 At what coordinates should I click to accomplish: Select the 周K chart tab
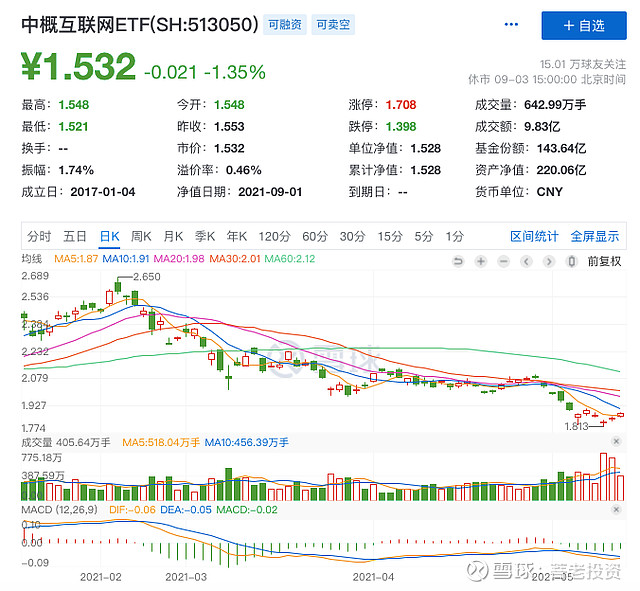pyautogui.click(x=141, y=236)
